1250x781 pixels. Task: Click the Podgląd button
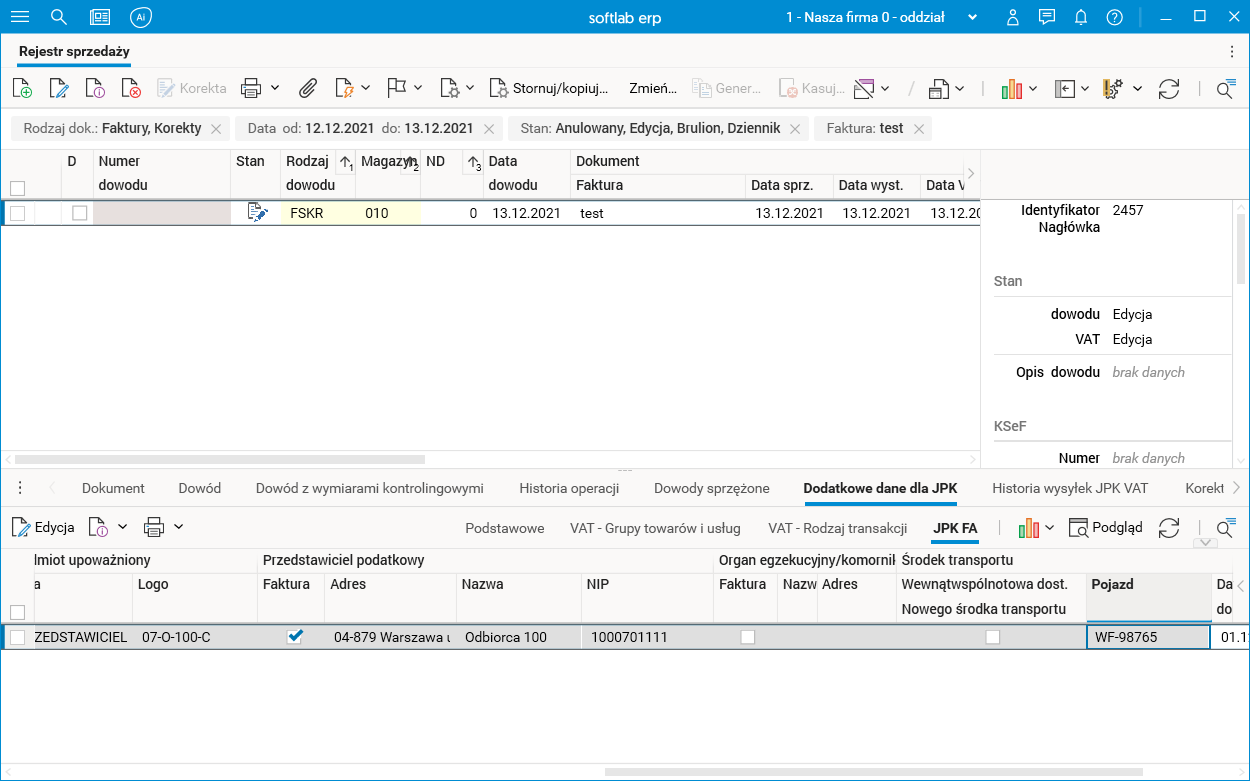pyautogui.click(x=1106, y=527)
